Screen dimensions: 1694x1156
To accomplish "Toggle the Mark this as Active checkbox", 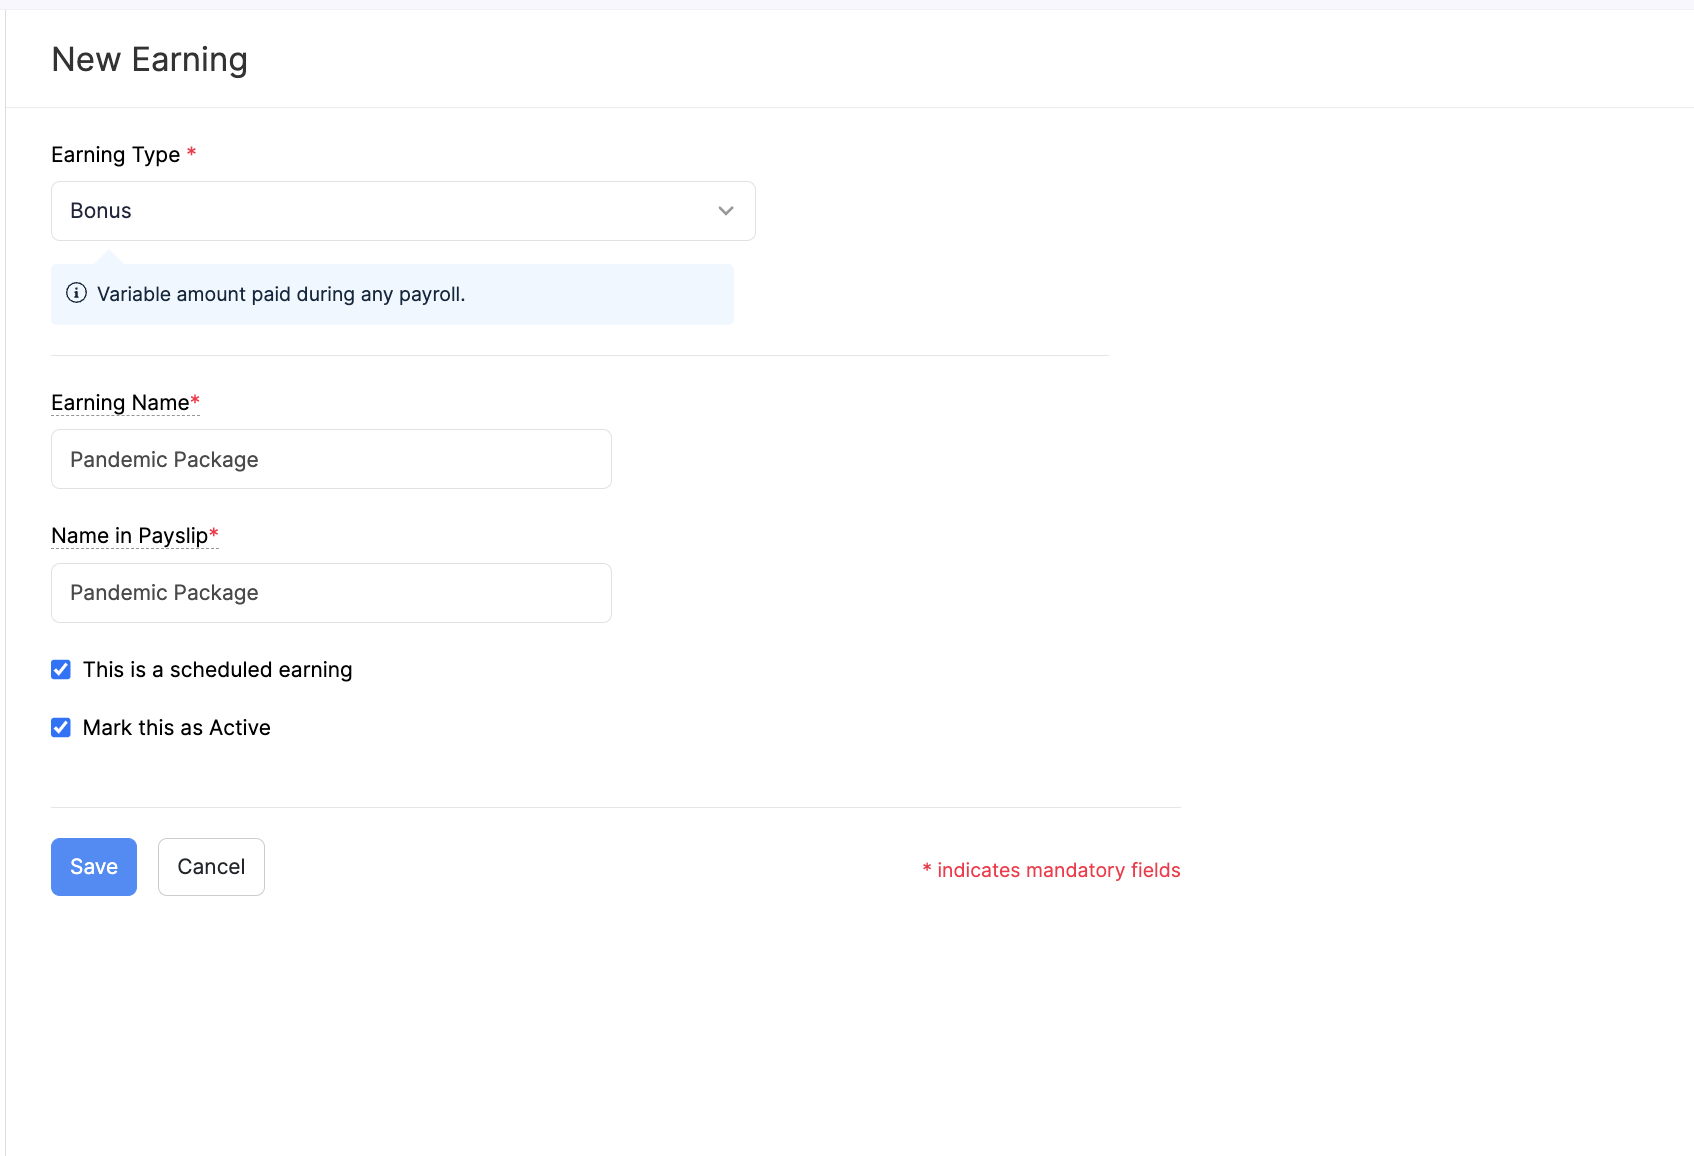I will click(x=61, y=728).
